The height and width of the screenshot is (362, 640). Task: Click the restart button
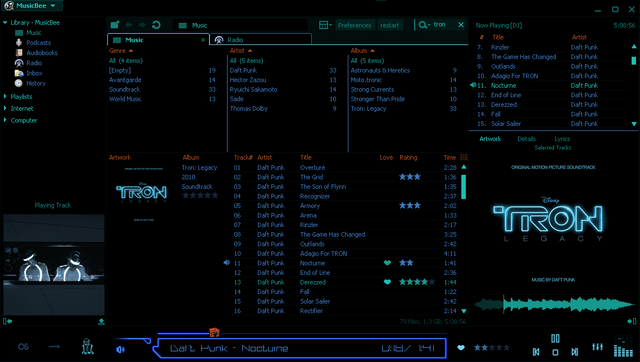(x=390, y=25)
